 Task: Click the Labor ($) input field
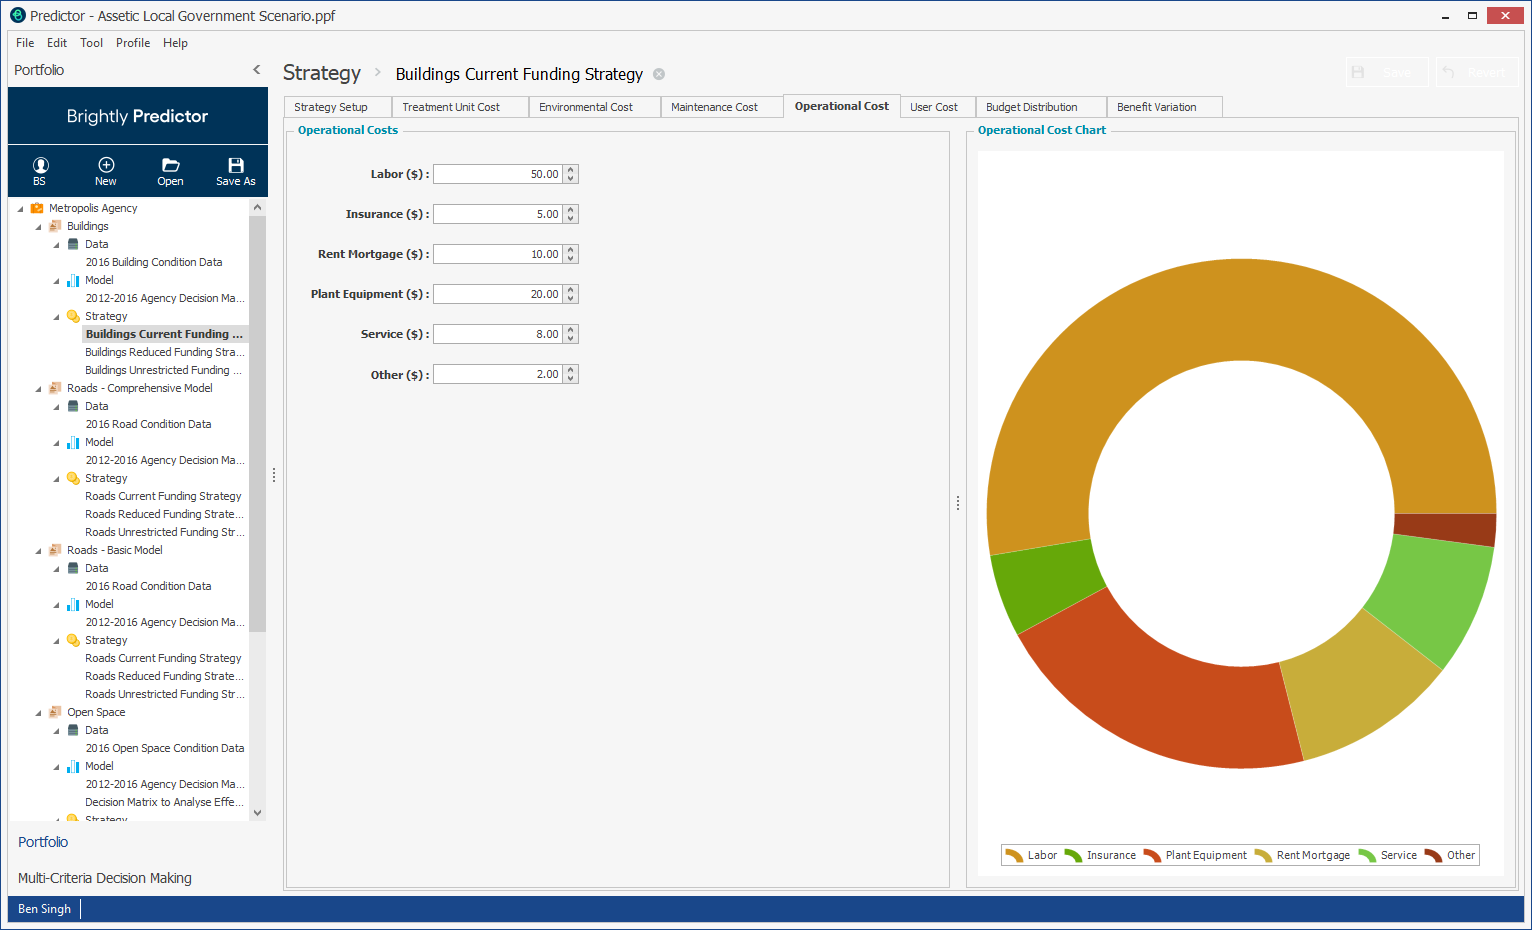click(x=498, y=174)
